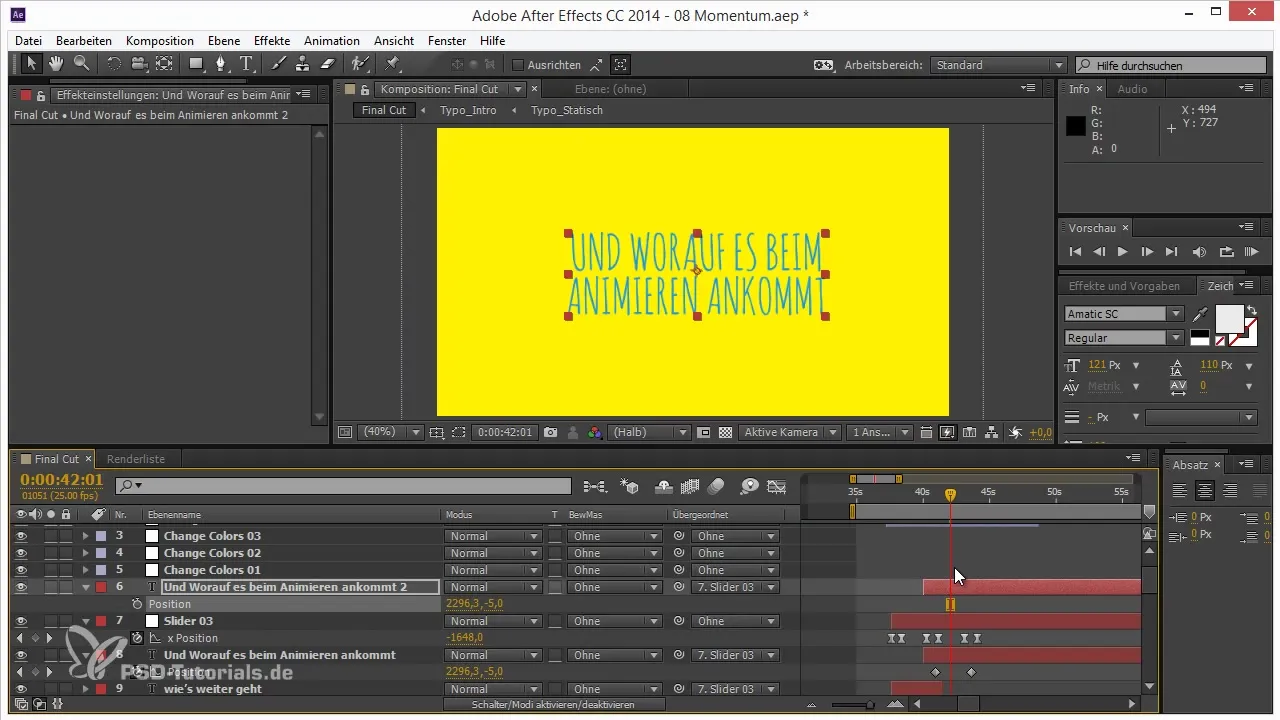Open the 40% magnification dropdown

[390, 433]
